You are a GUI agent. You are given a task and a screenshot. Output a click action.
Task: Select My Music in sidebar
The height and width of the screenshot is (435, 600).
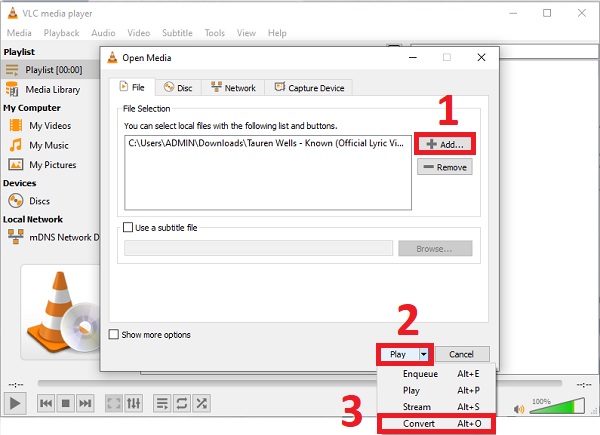coord(51,145)
